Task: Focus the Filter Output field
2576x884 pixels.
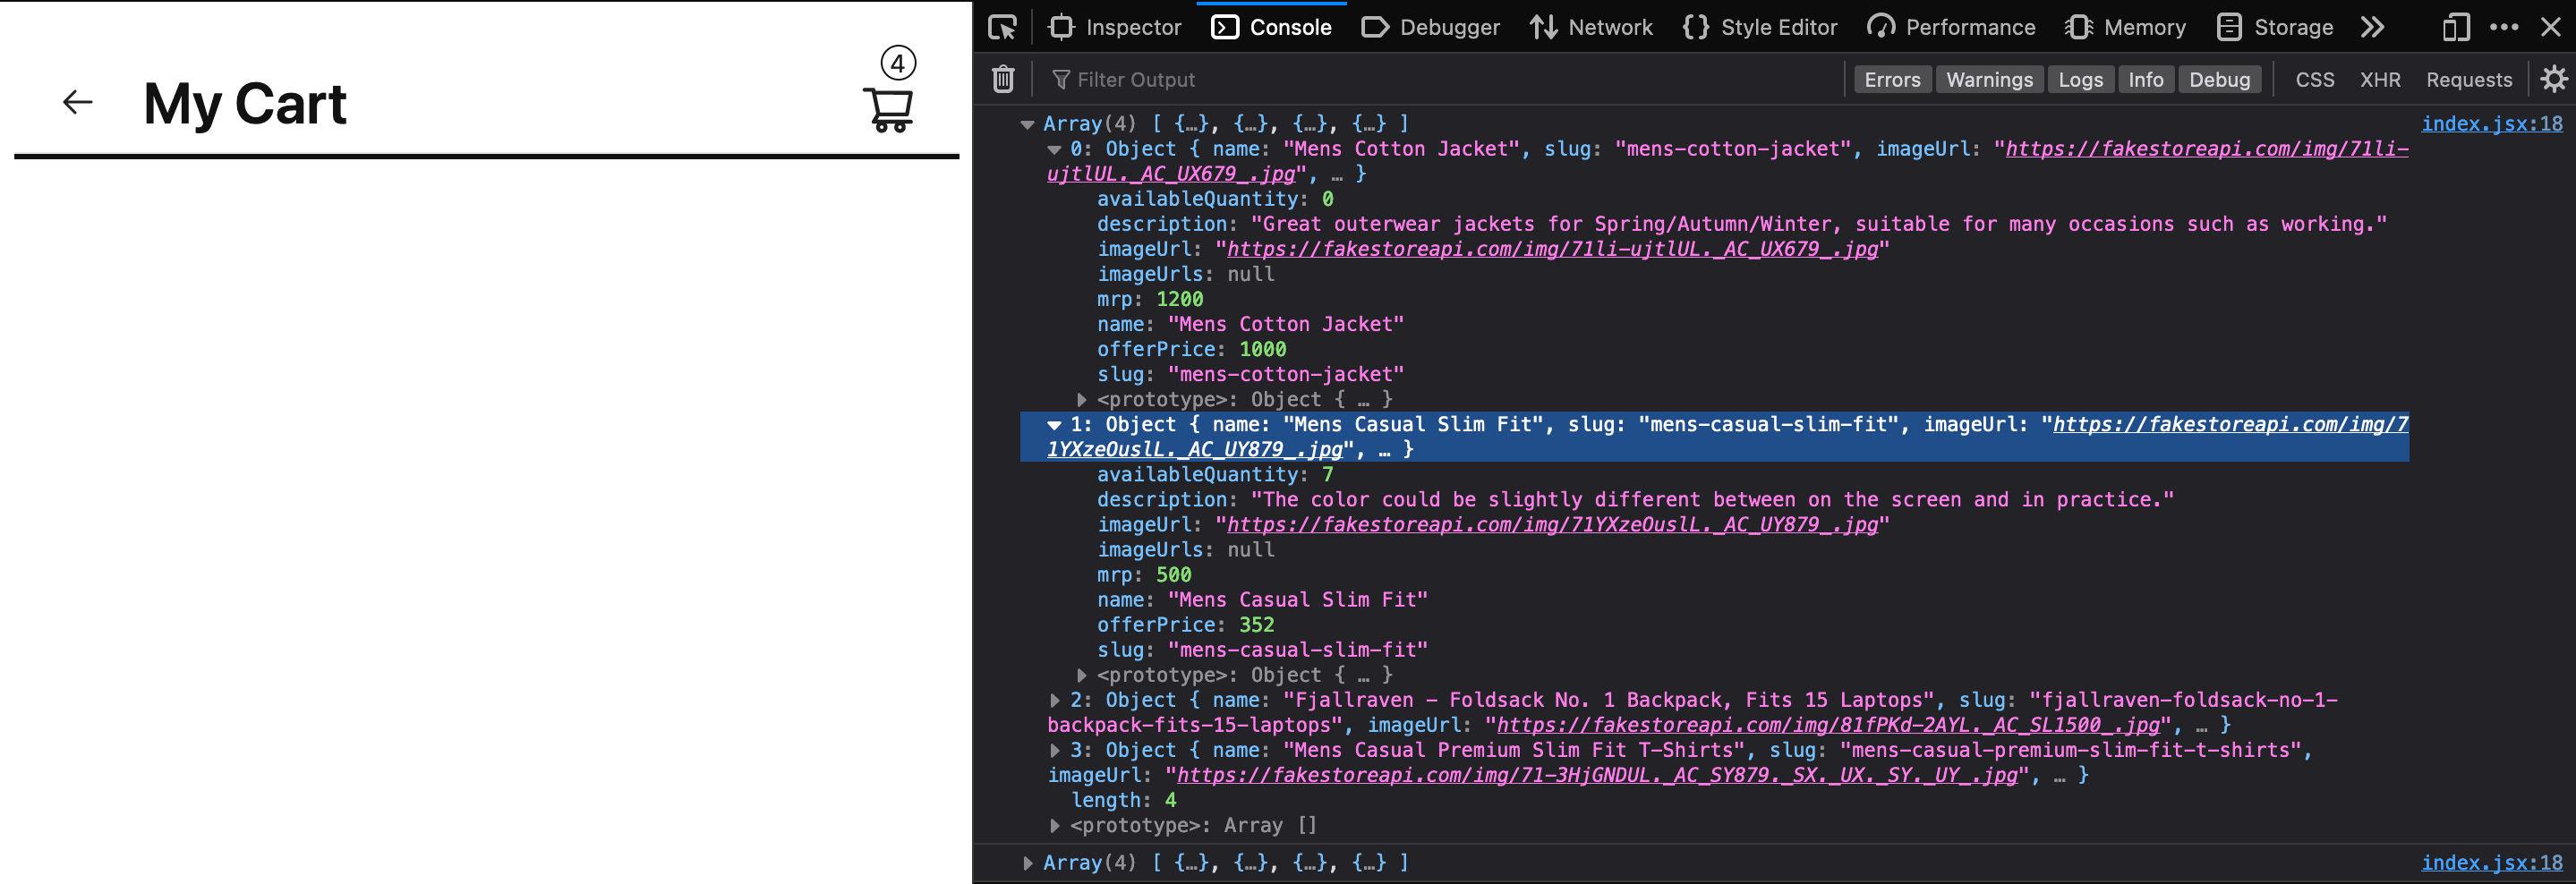Action: click(1440, 80)
